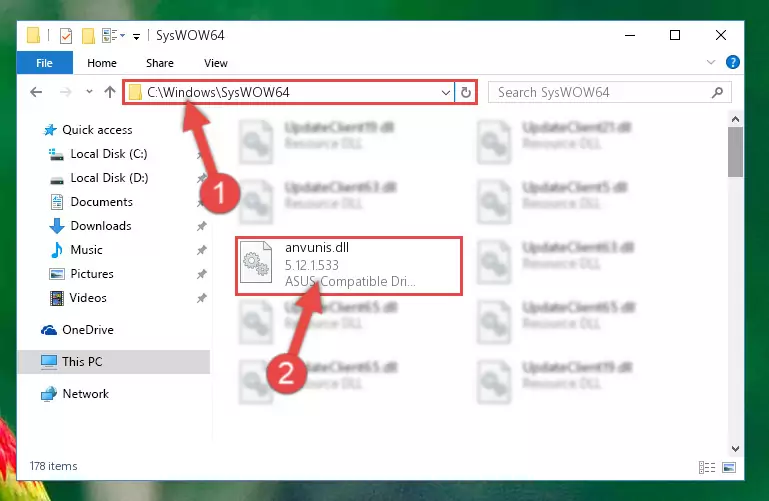Click the pin icon next to Music
This screenshot has width=769, height=501.
(201, 250)
